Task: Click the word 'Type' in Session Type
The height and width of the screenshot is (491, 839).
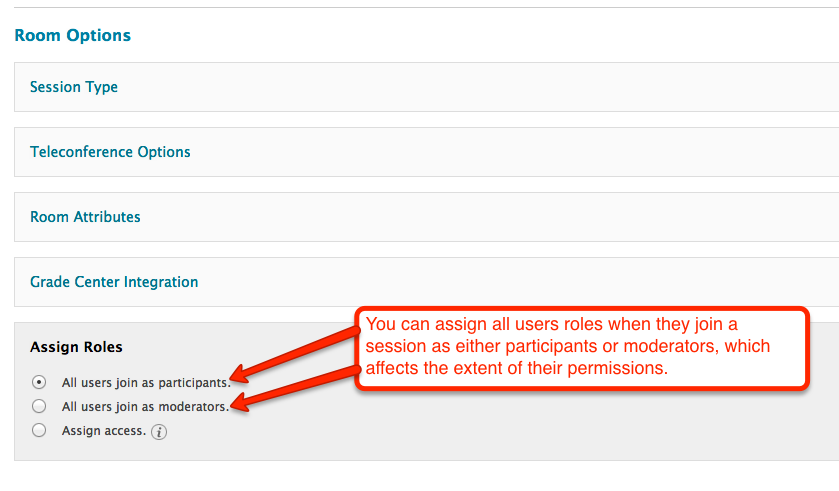Action: coord(101,88)
